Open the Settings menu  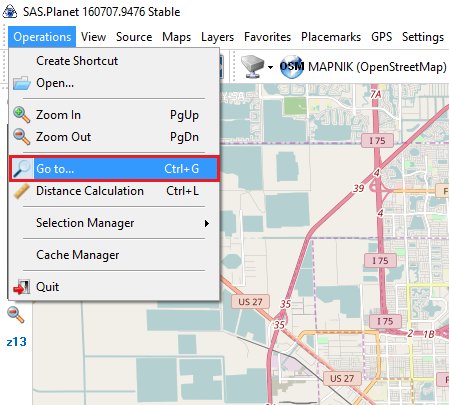(x=423, y=37)
